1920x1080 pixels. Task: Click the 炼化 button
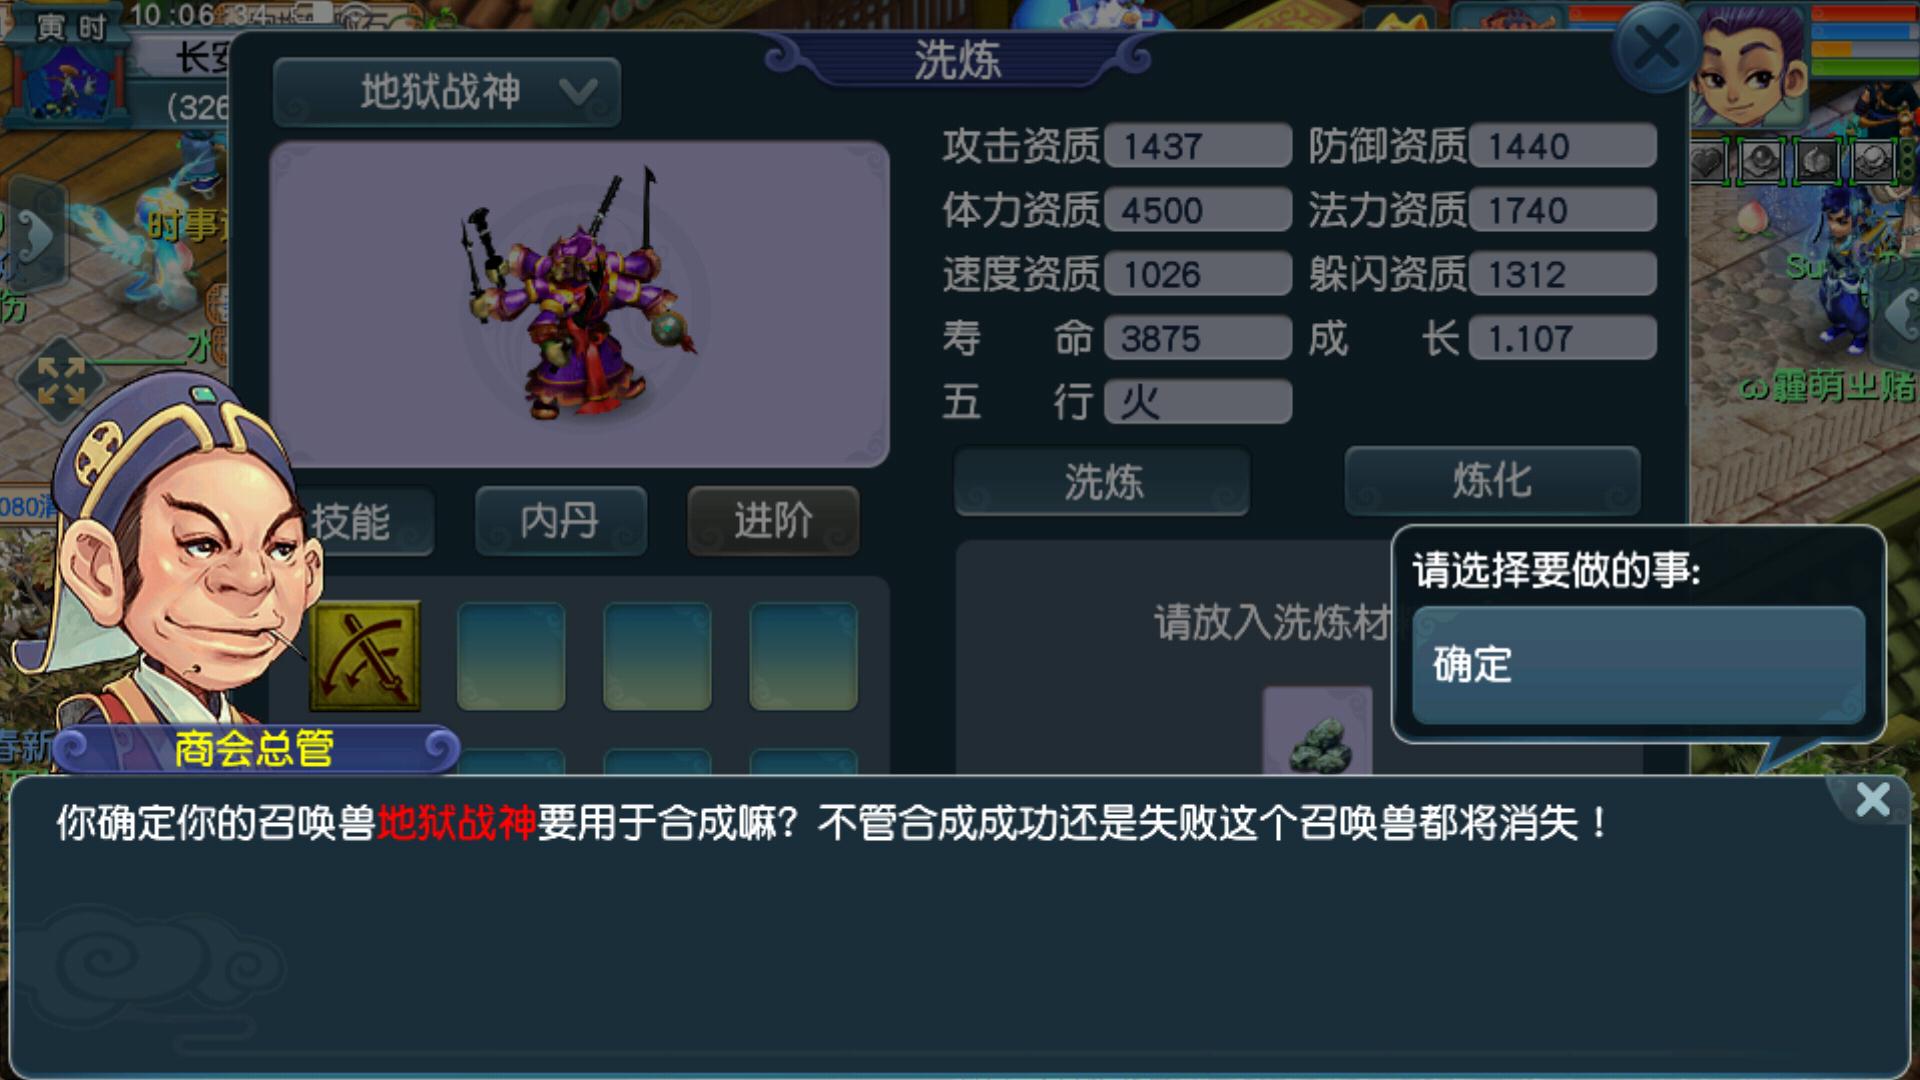pos(1492,480)
